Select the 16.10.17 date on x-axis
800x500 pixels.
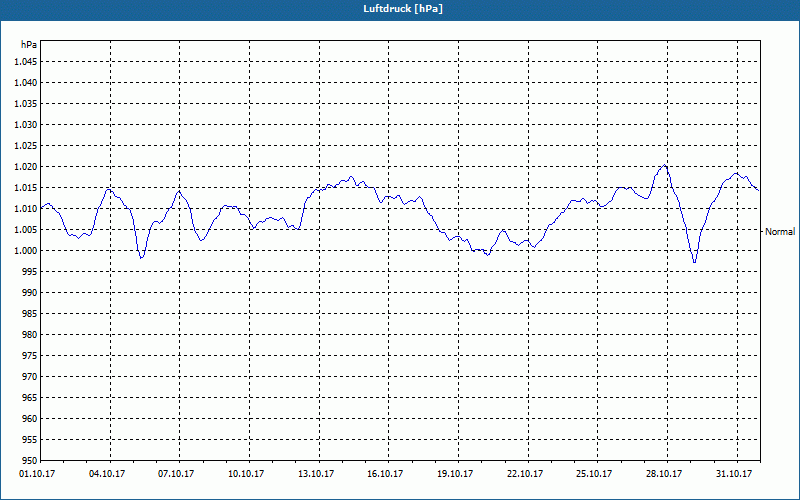coord(385,474)
